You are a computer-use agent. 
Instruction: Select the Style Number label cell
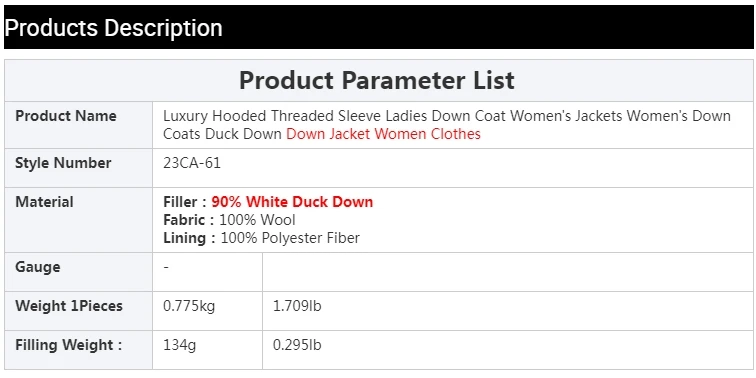click(79, 168)
